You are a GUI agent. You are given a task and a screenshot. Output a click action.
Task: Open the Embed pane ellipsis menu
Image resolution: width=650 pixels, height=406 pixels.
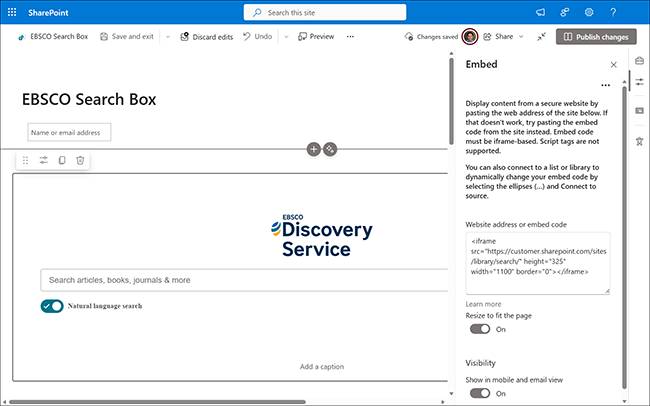pyautogui.click(x=605, y=85)
